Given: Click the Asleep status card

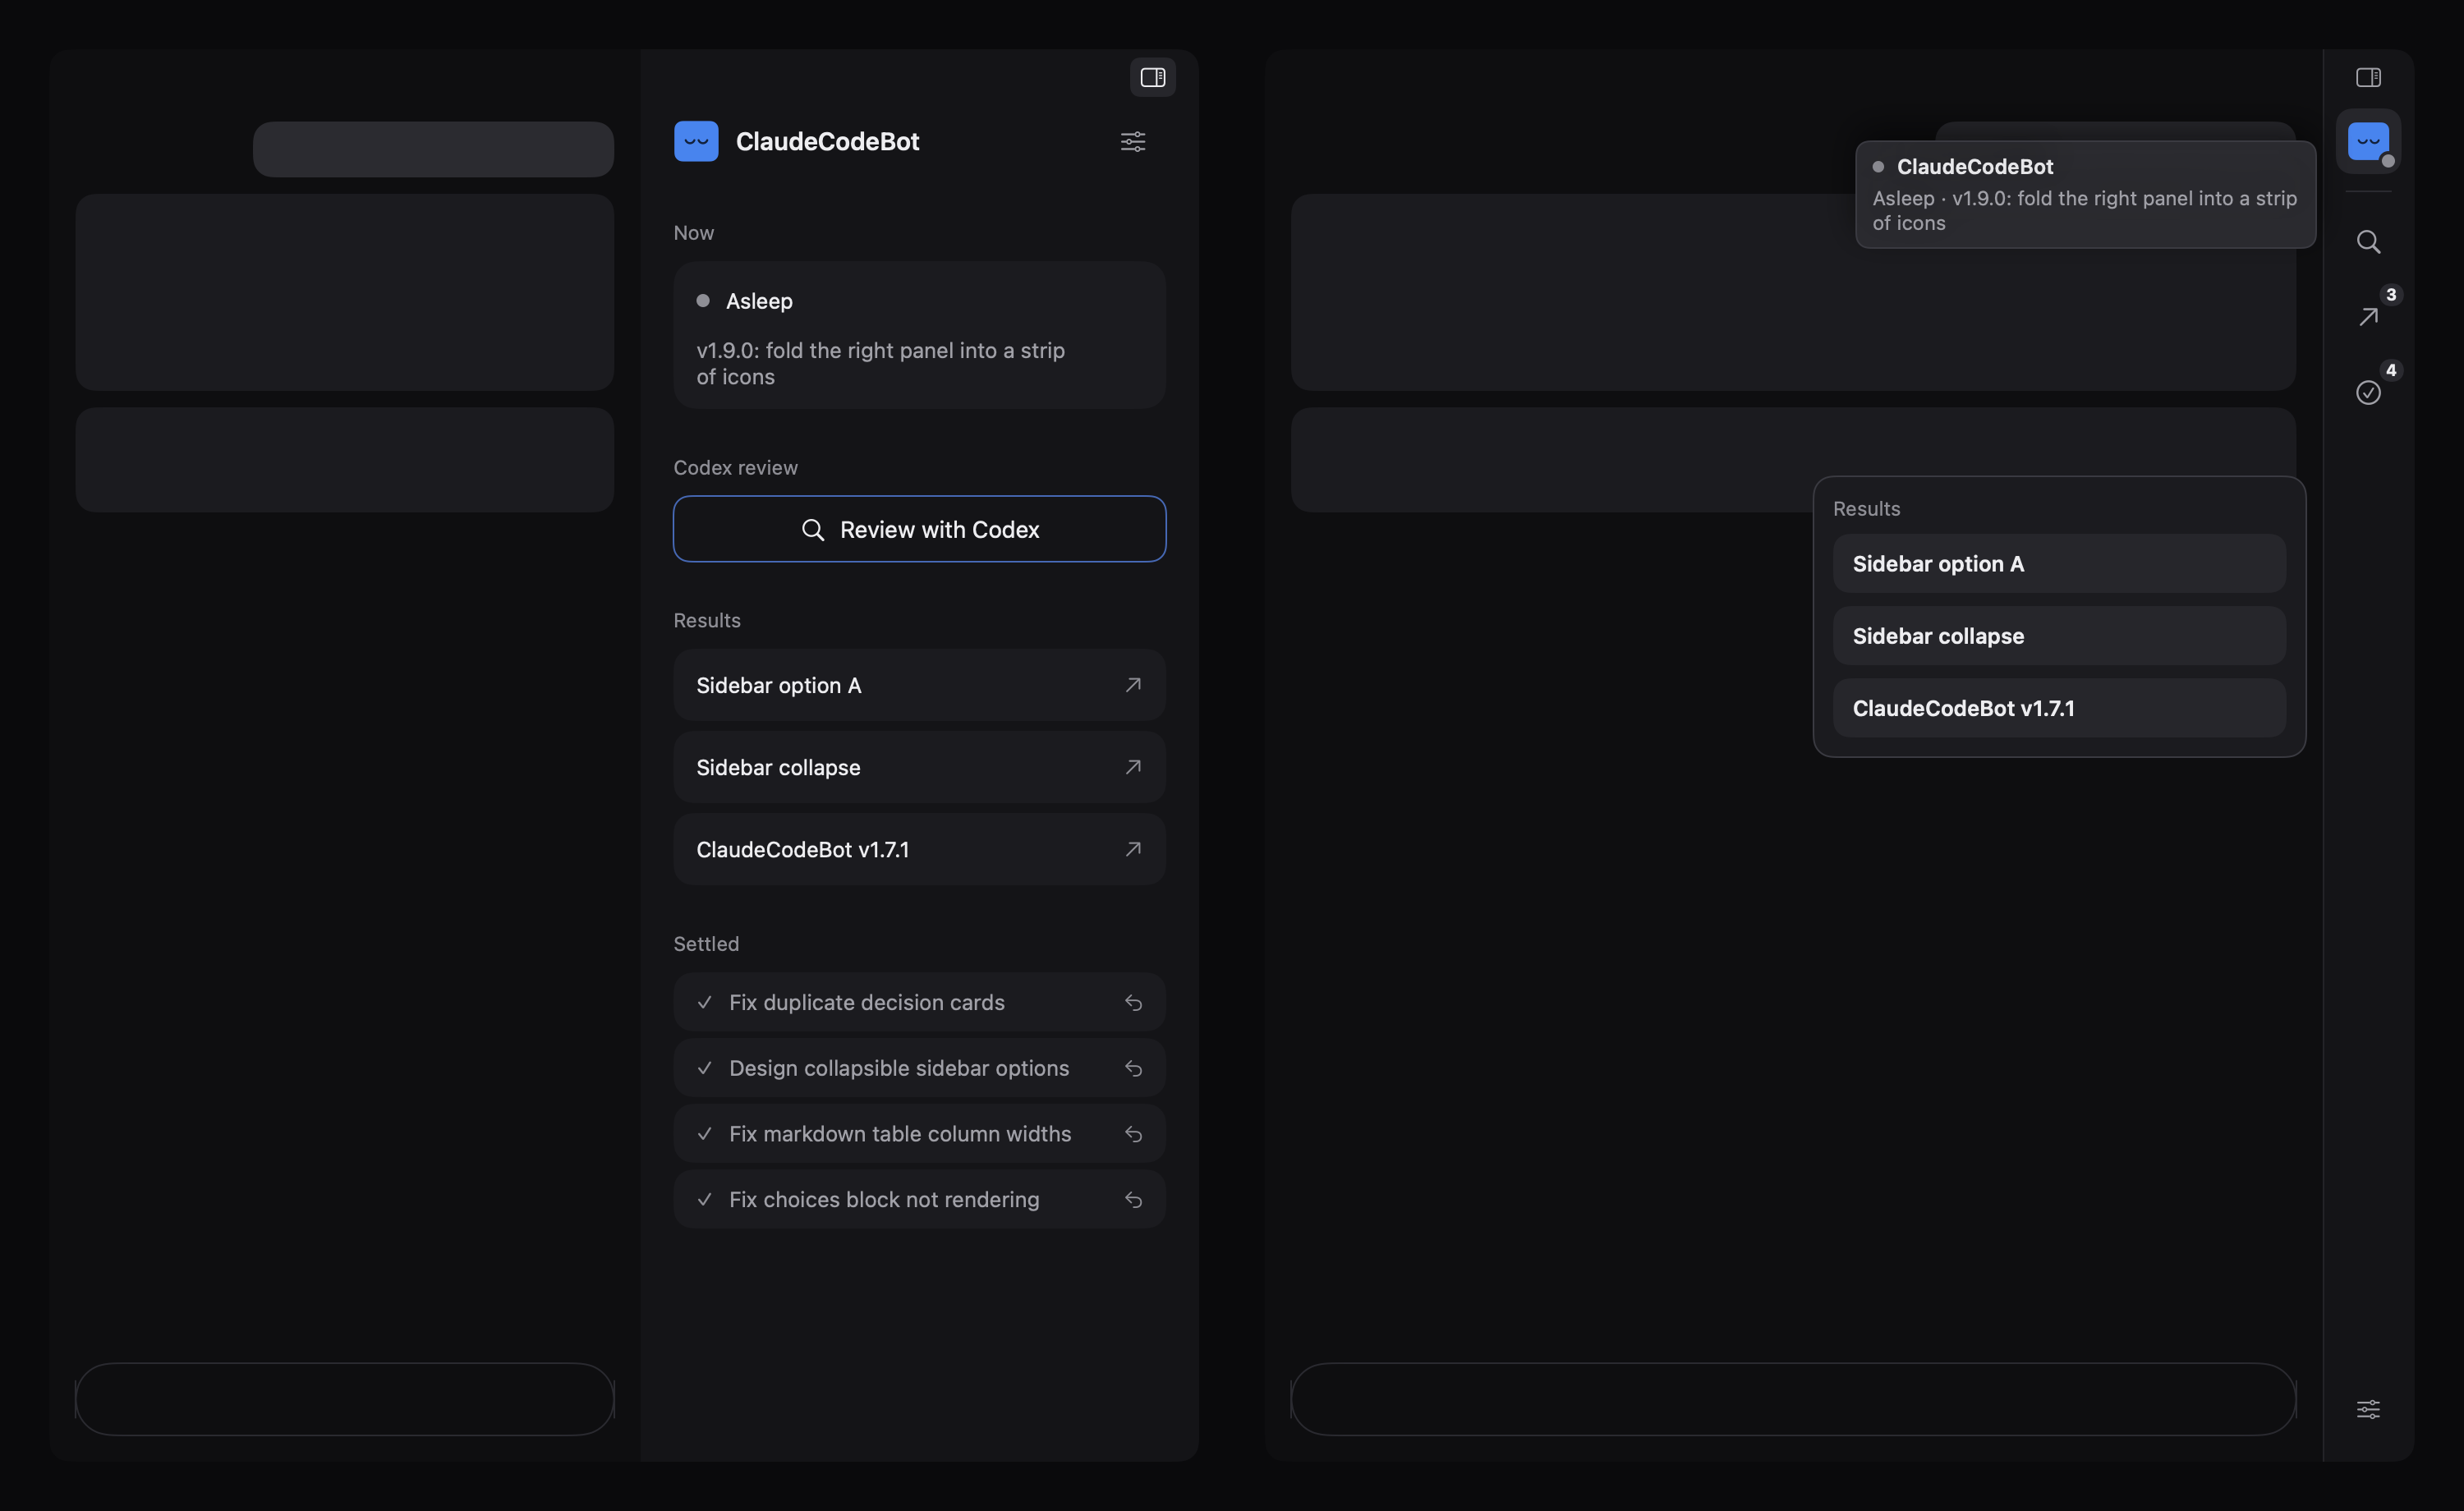Looking at the screenshot, I should click(x=919, y=335).
